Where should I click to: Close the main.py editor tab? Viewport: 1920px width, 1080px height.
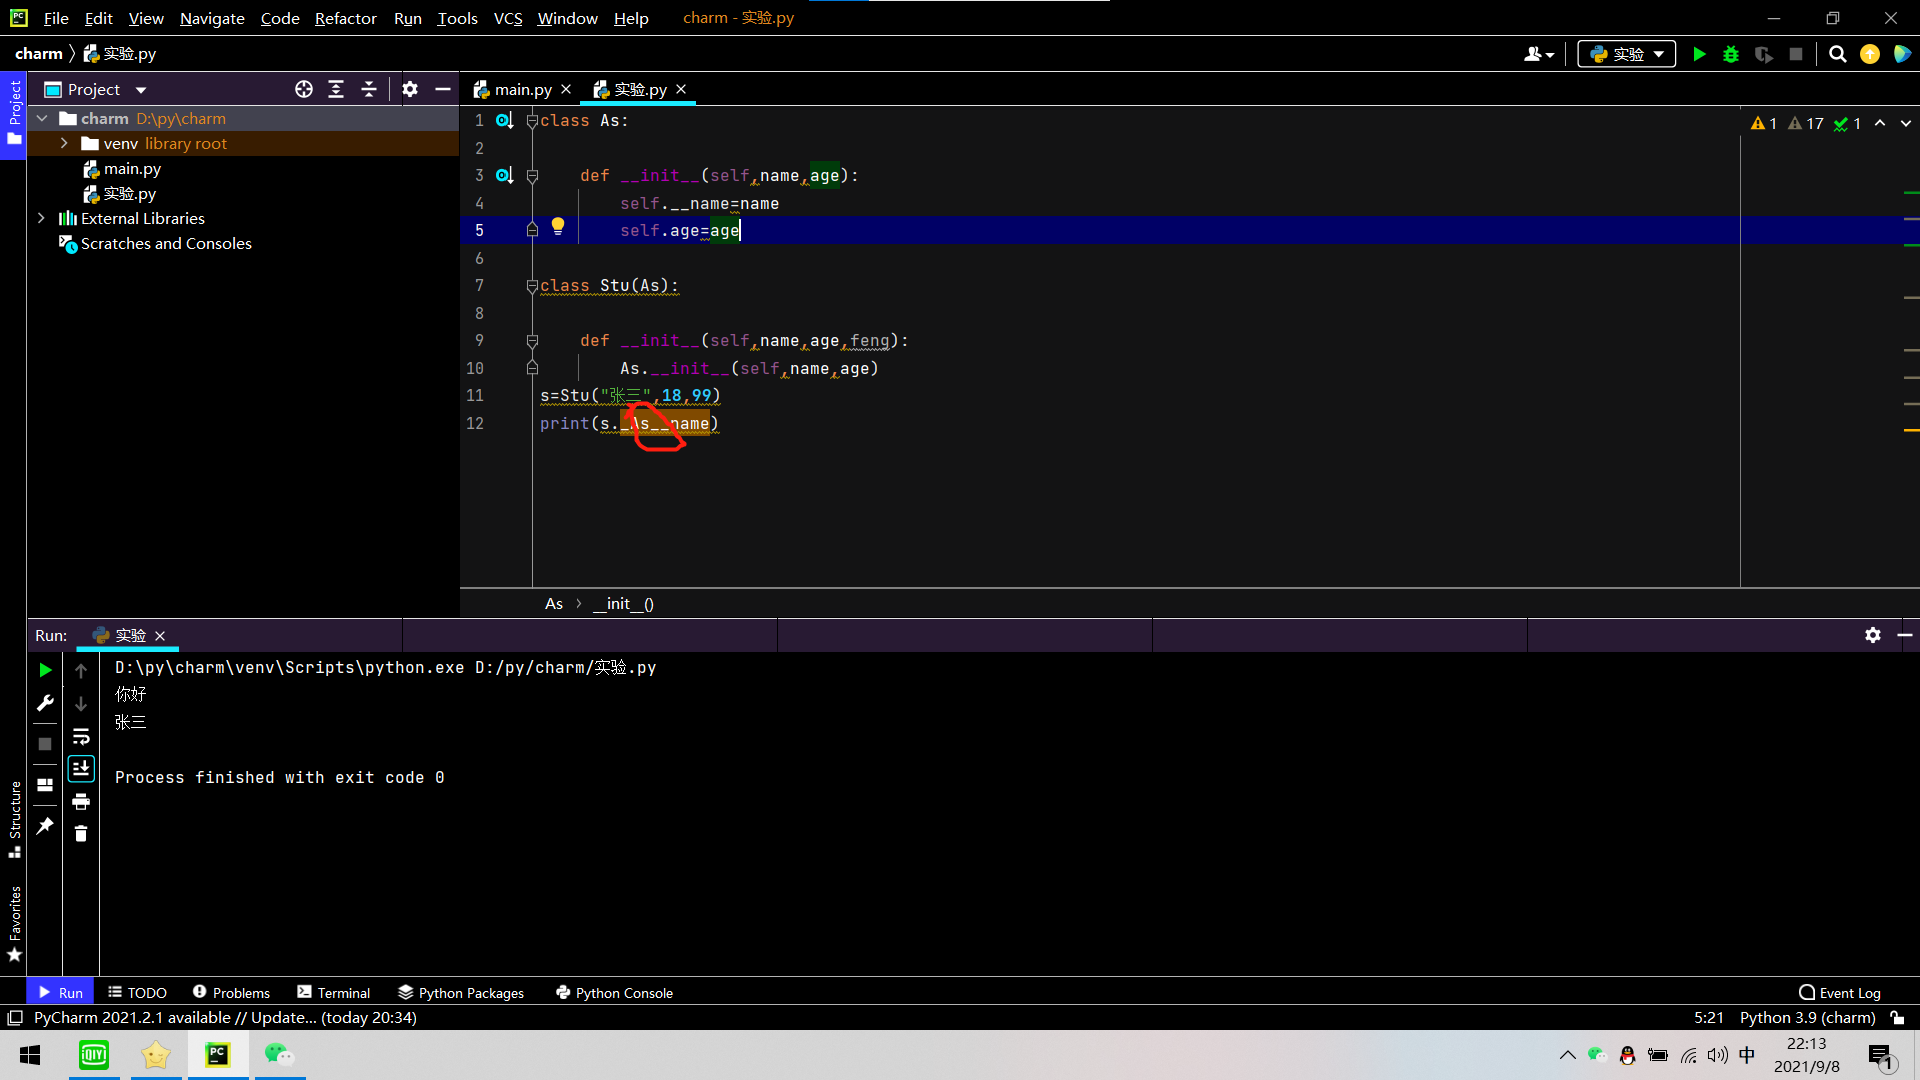click(x=566, y=89)
